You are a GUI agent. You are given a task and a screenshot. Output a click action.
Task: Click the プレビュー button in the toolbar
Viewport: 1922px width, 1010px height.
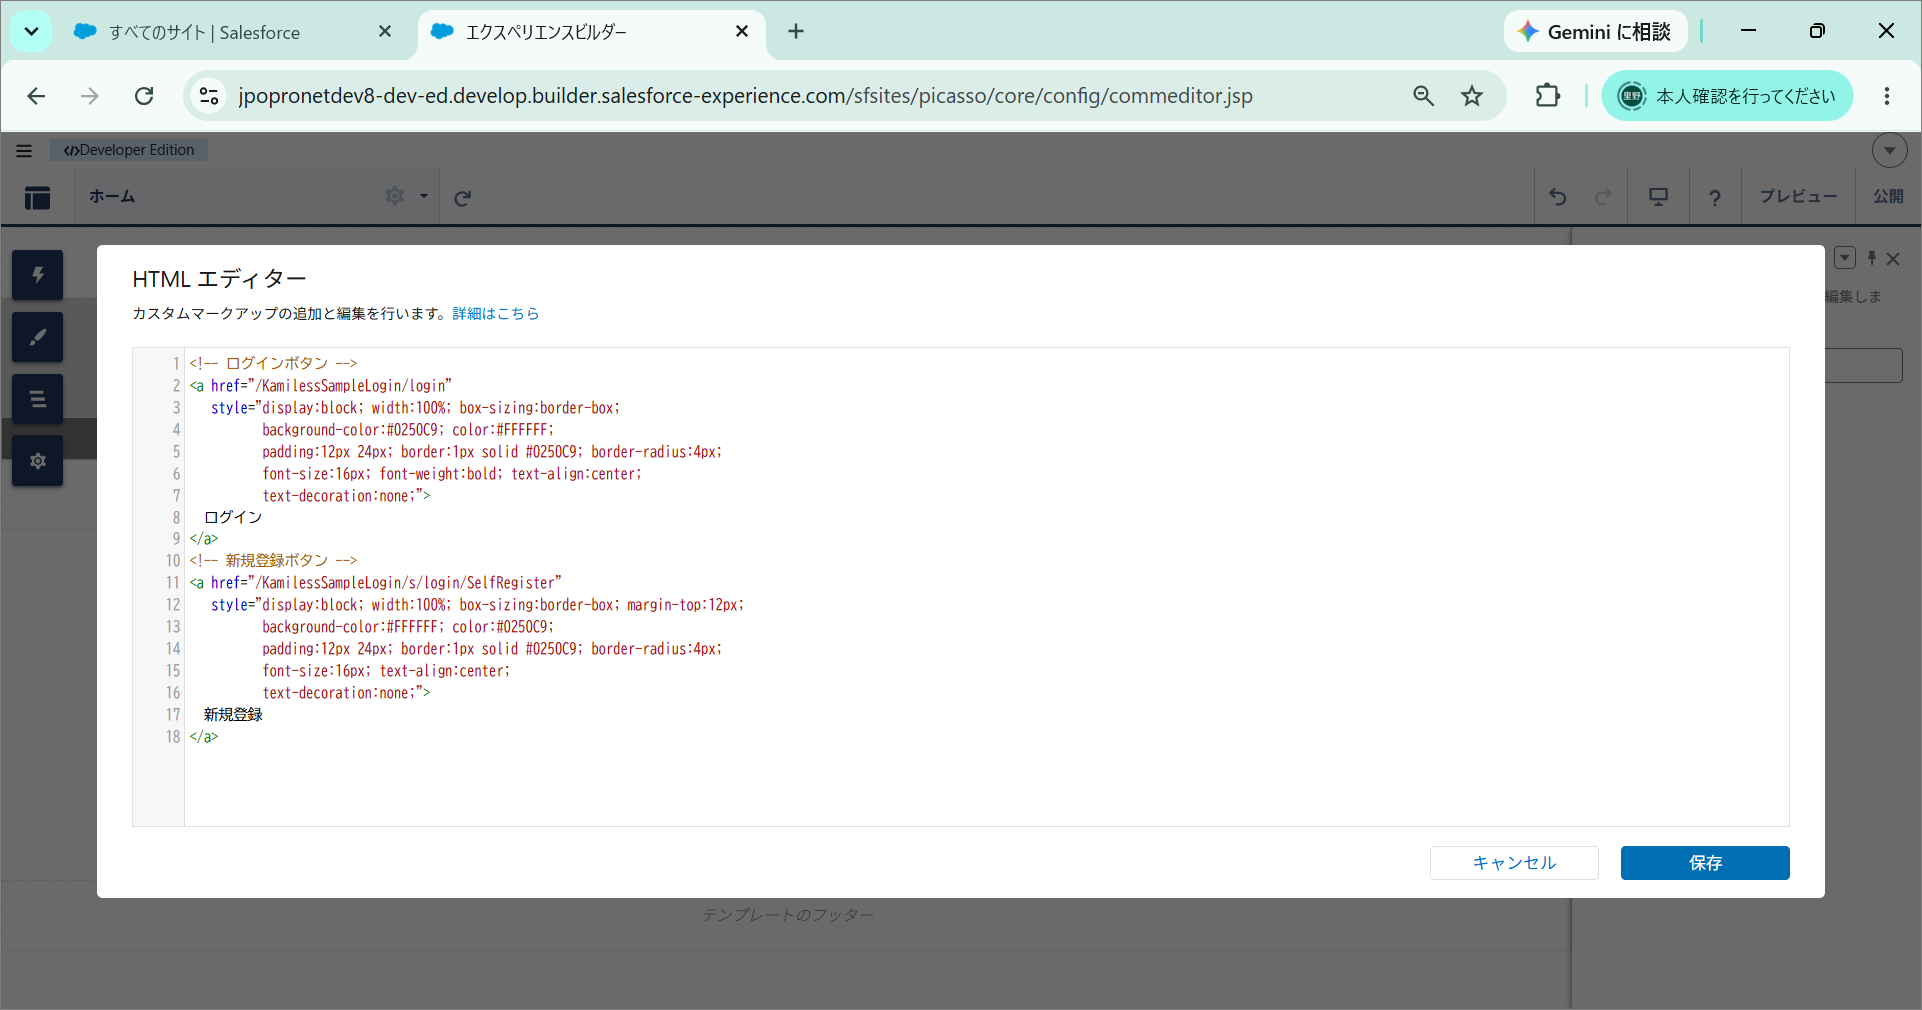tap(1798, 196)
